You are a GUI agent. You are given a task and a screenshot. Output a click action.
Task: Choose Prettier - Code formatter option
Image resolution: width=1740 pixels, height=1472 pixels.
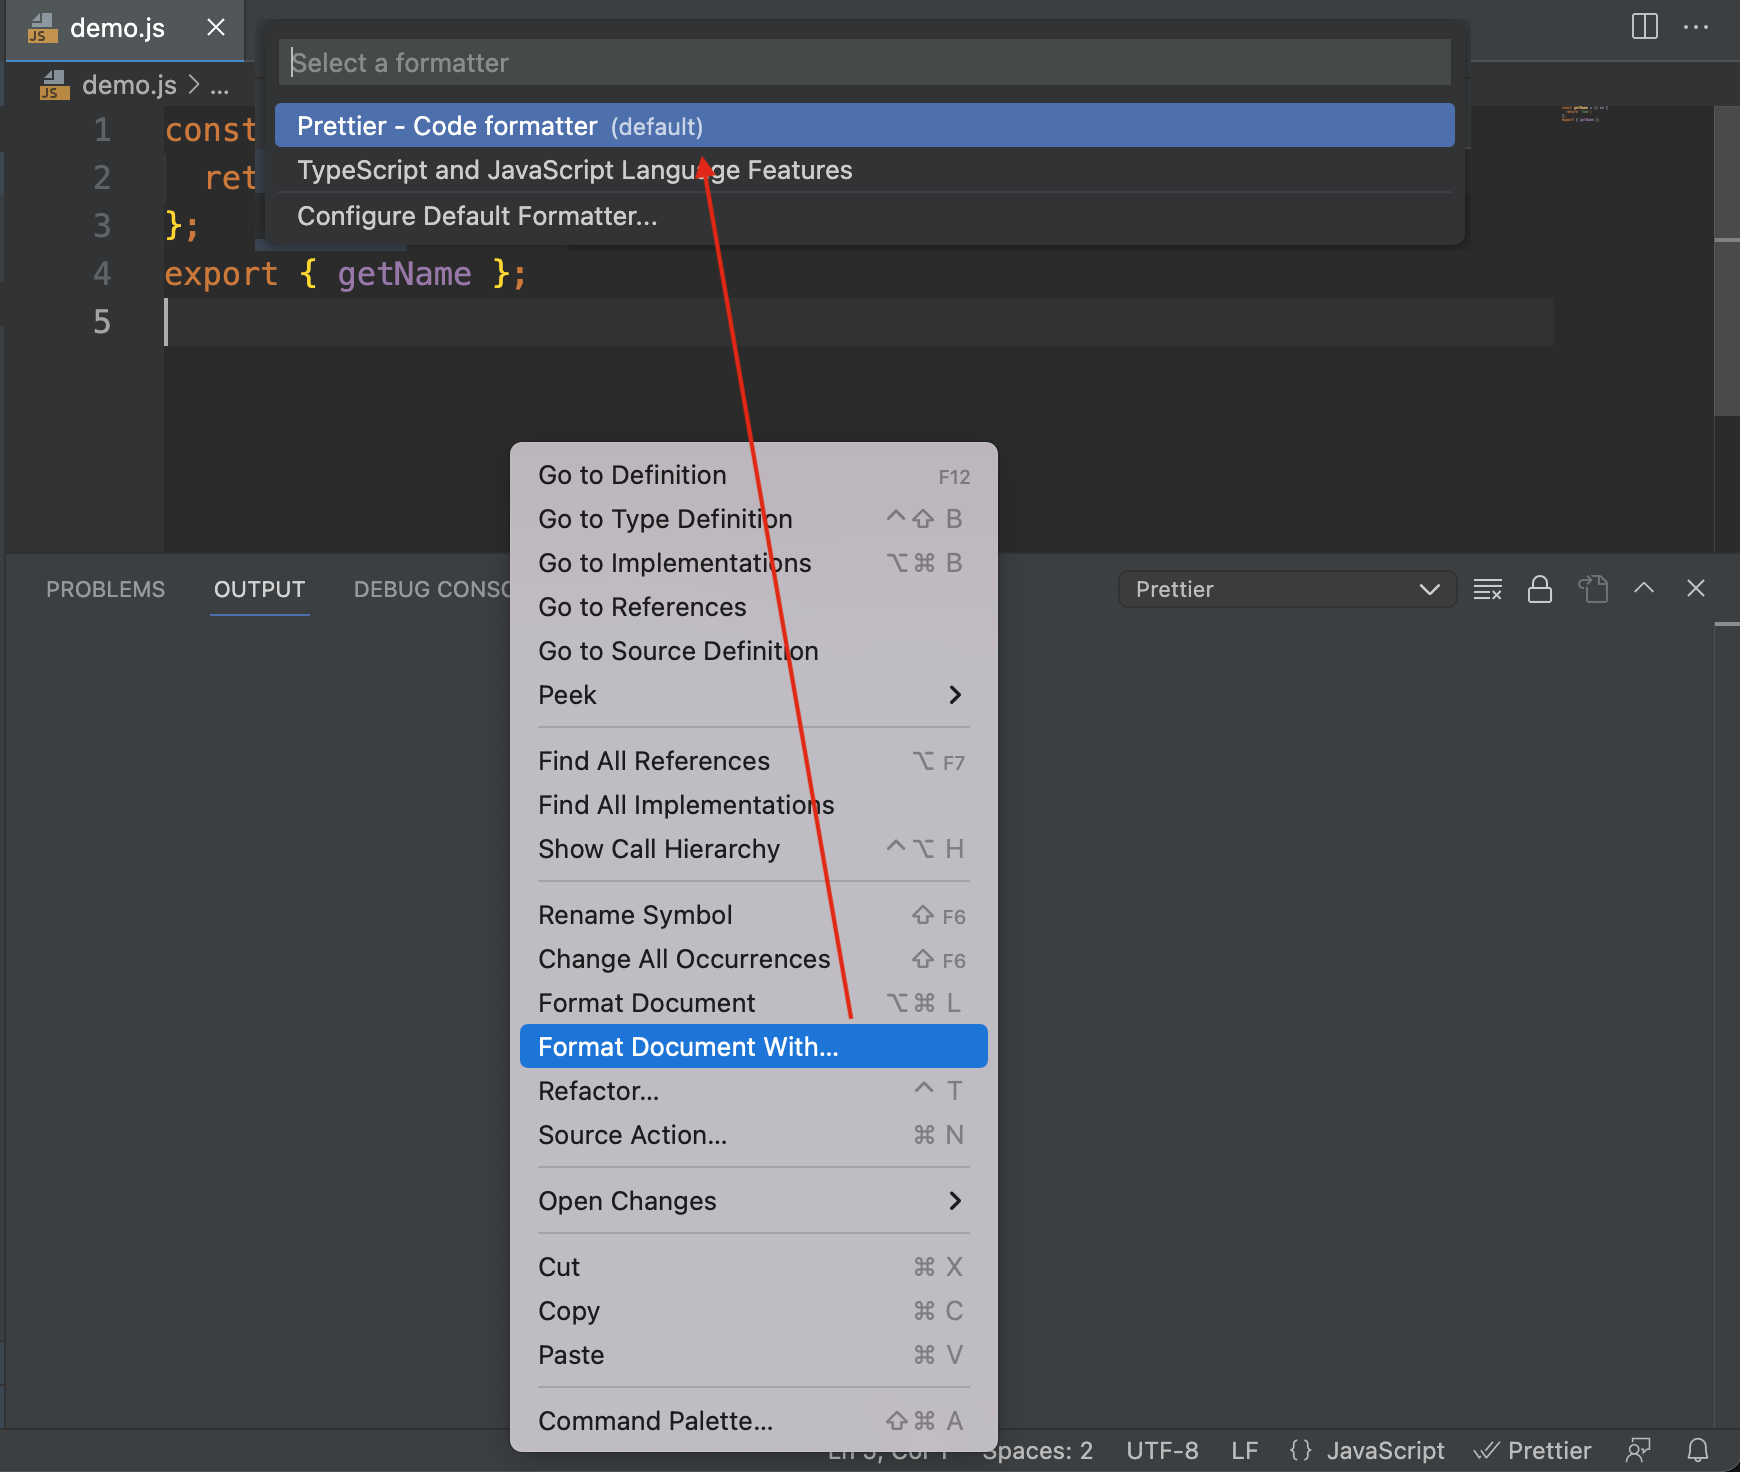coord(865,126)
